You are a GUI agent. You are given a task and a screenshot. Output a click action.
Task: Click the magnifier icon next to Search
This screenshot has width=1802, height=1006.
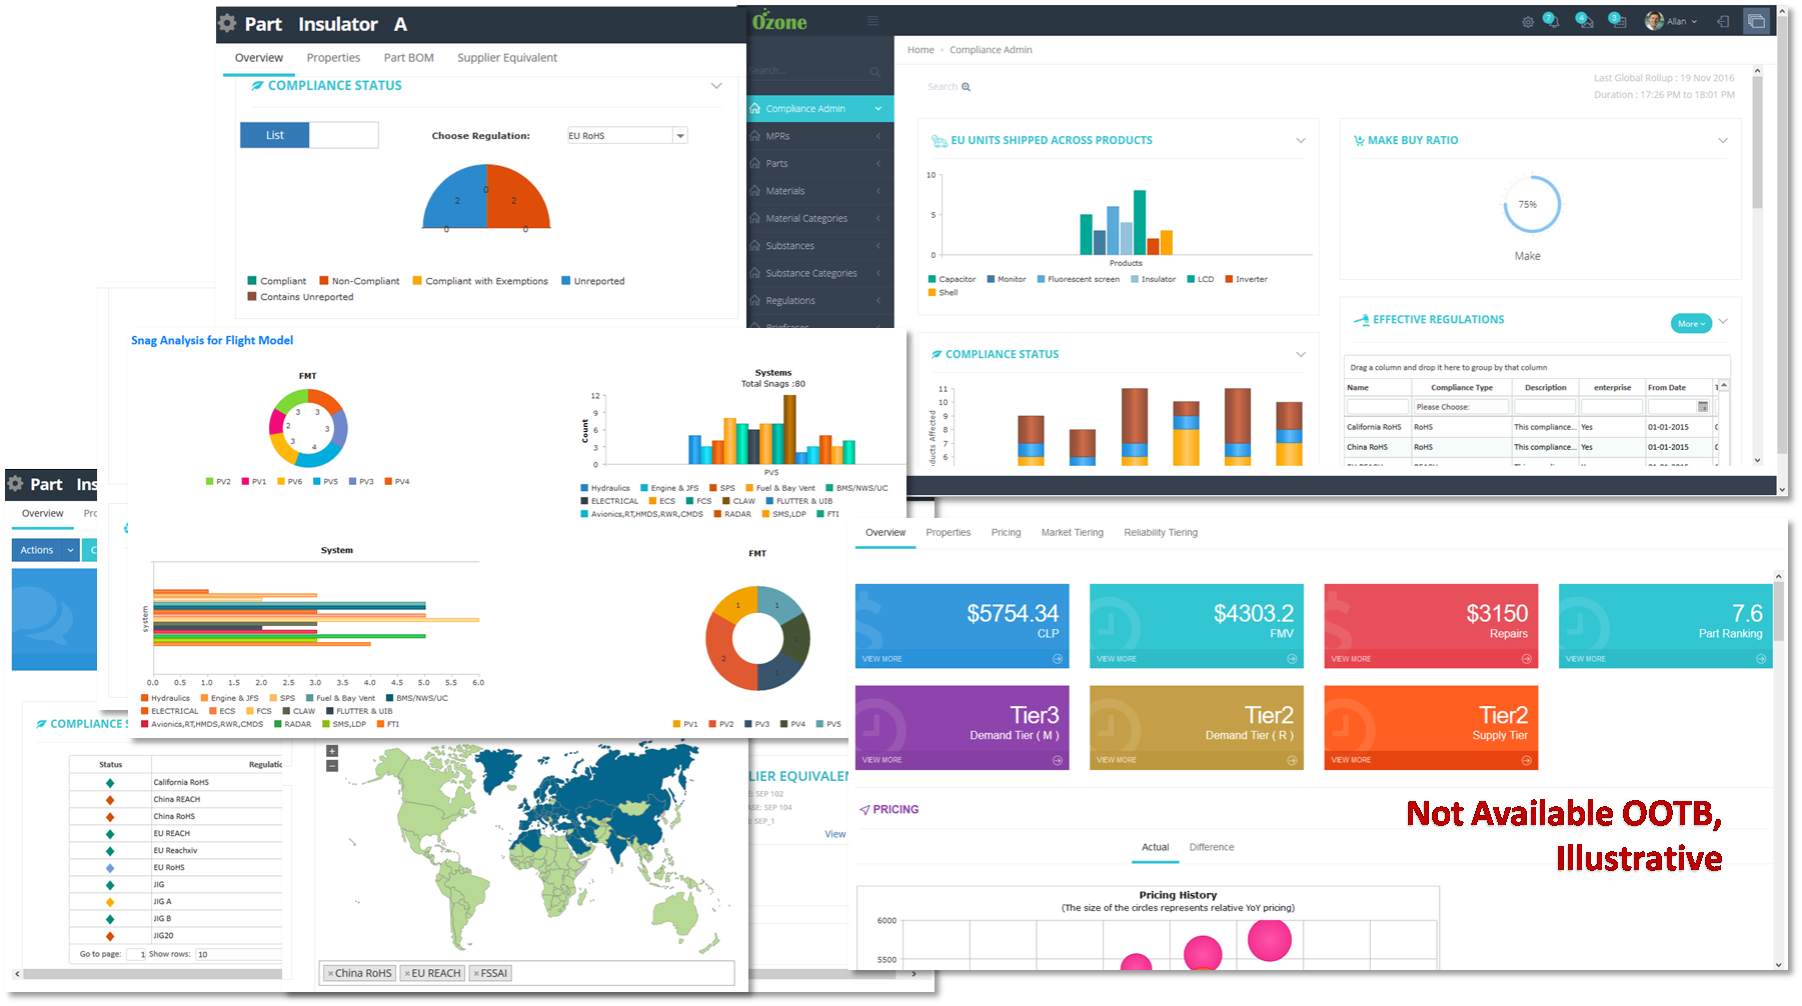pyautogui.click(x=966, y=87)
